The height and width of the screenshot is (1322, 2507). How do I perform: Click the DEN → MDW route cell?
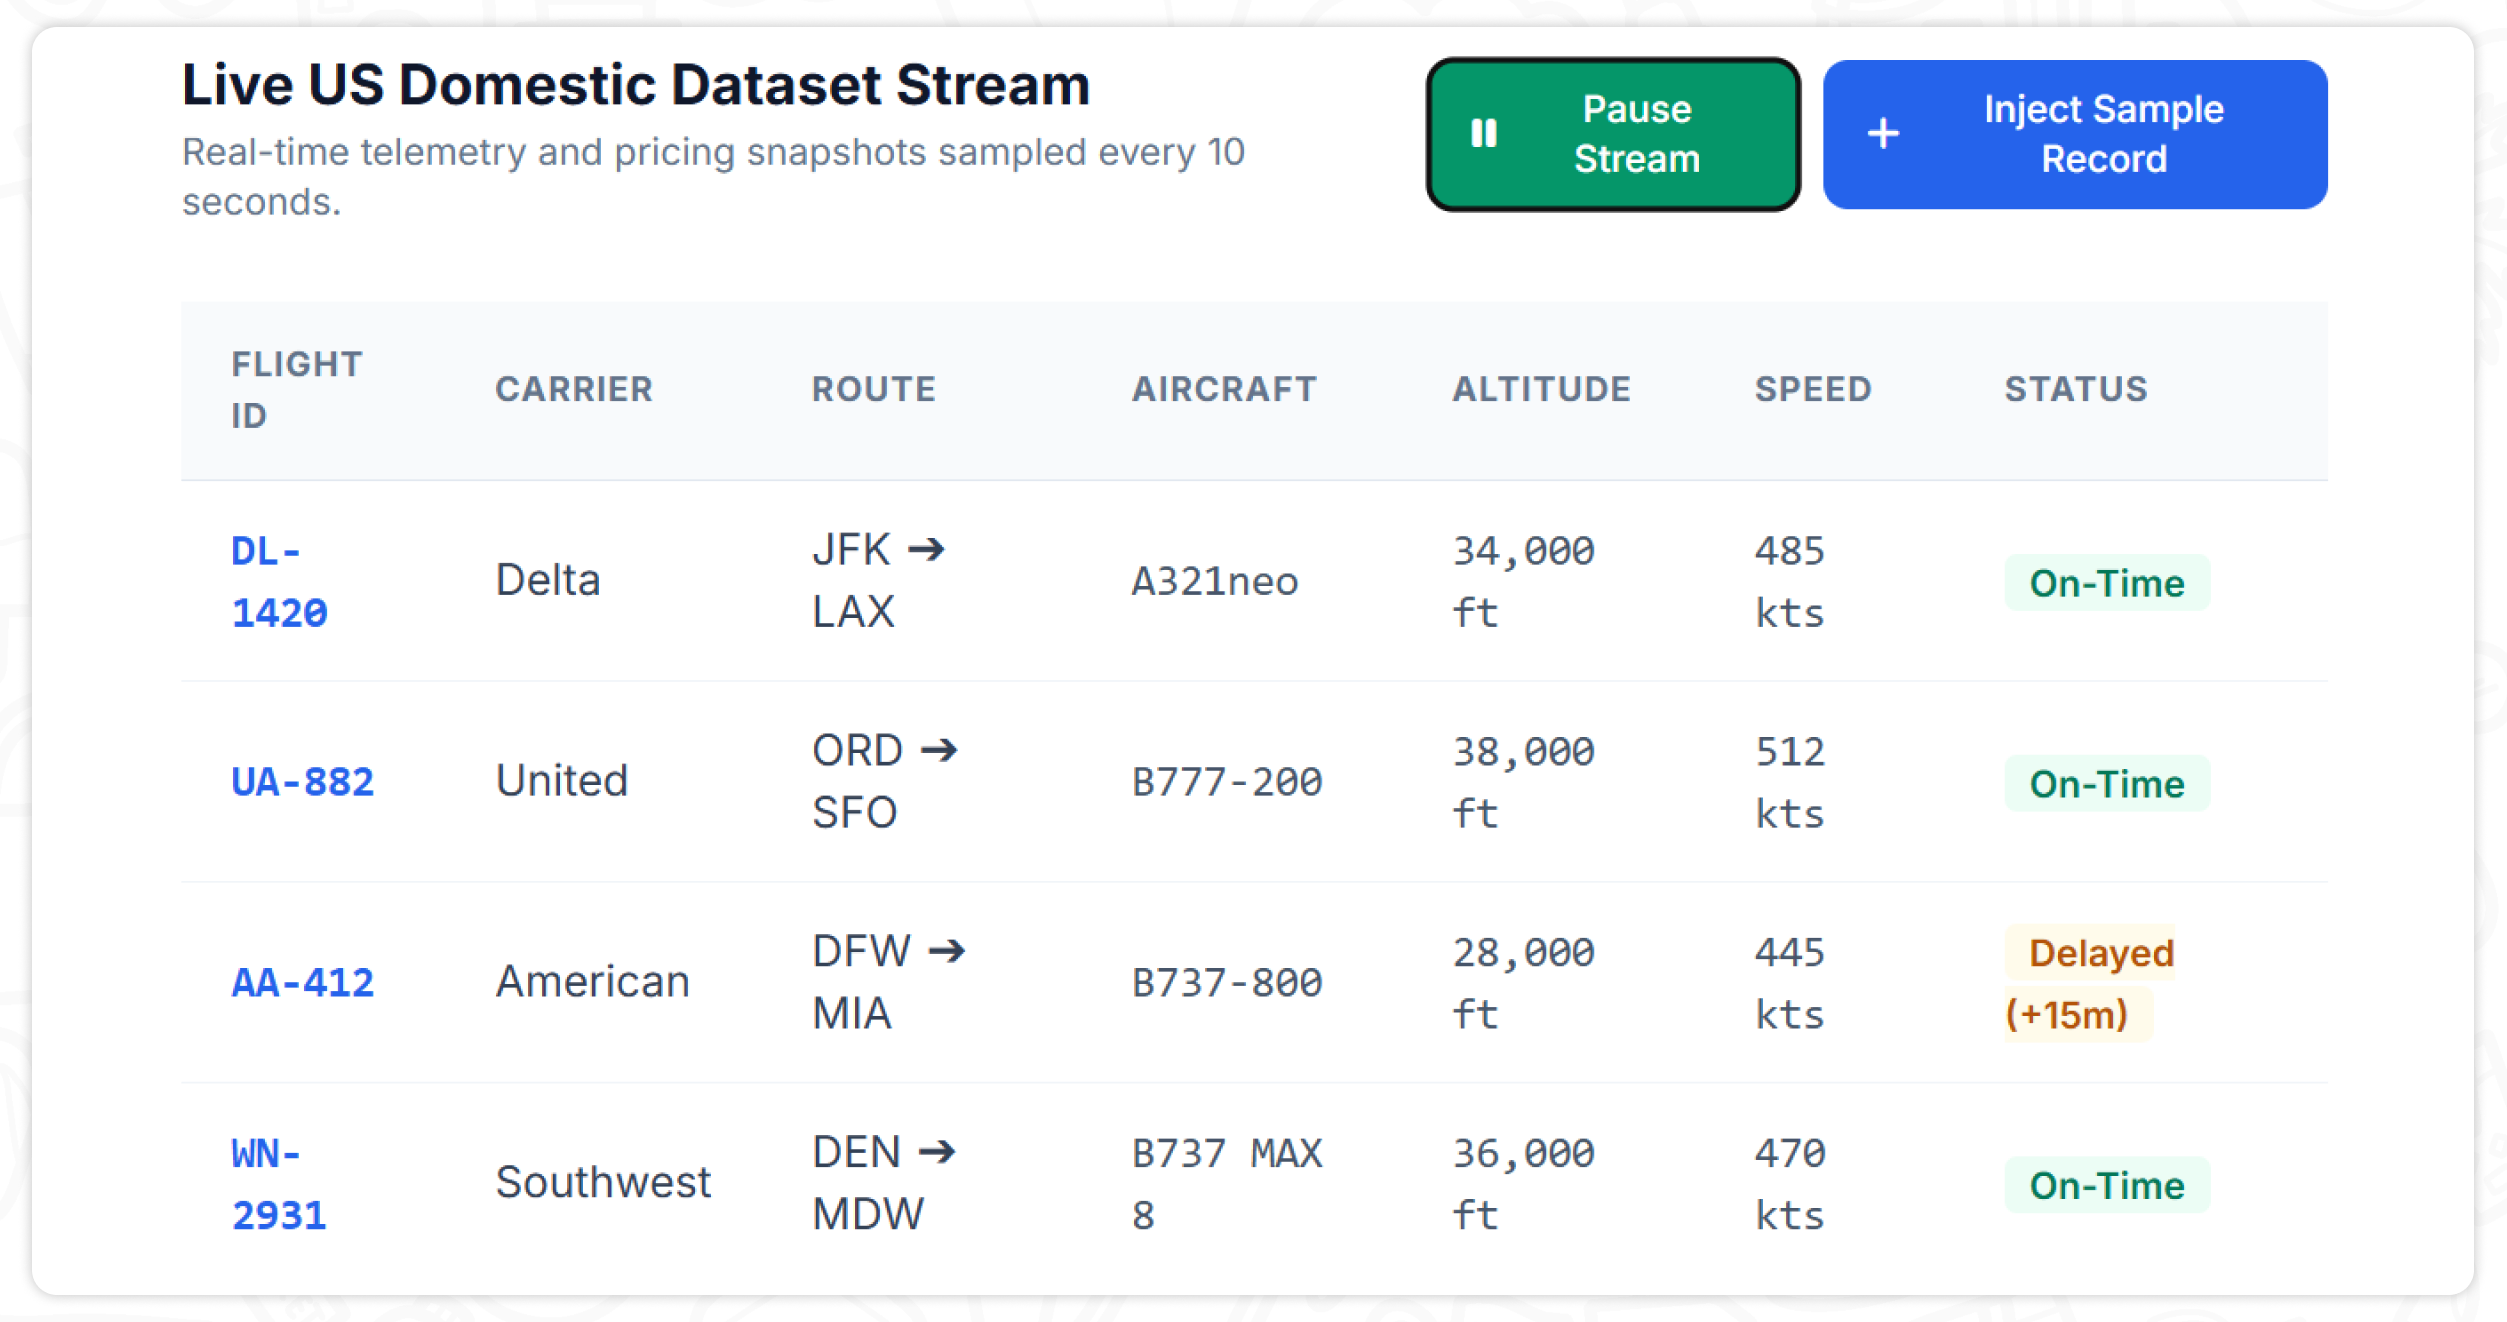coord(884,1184)
